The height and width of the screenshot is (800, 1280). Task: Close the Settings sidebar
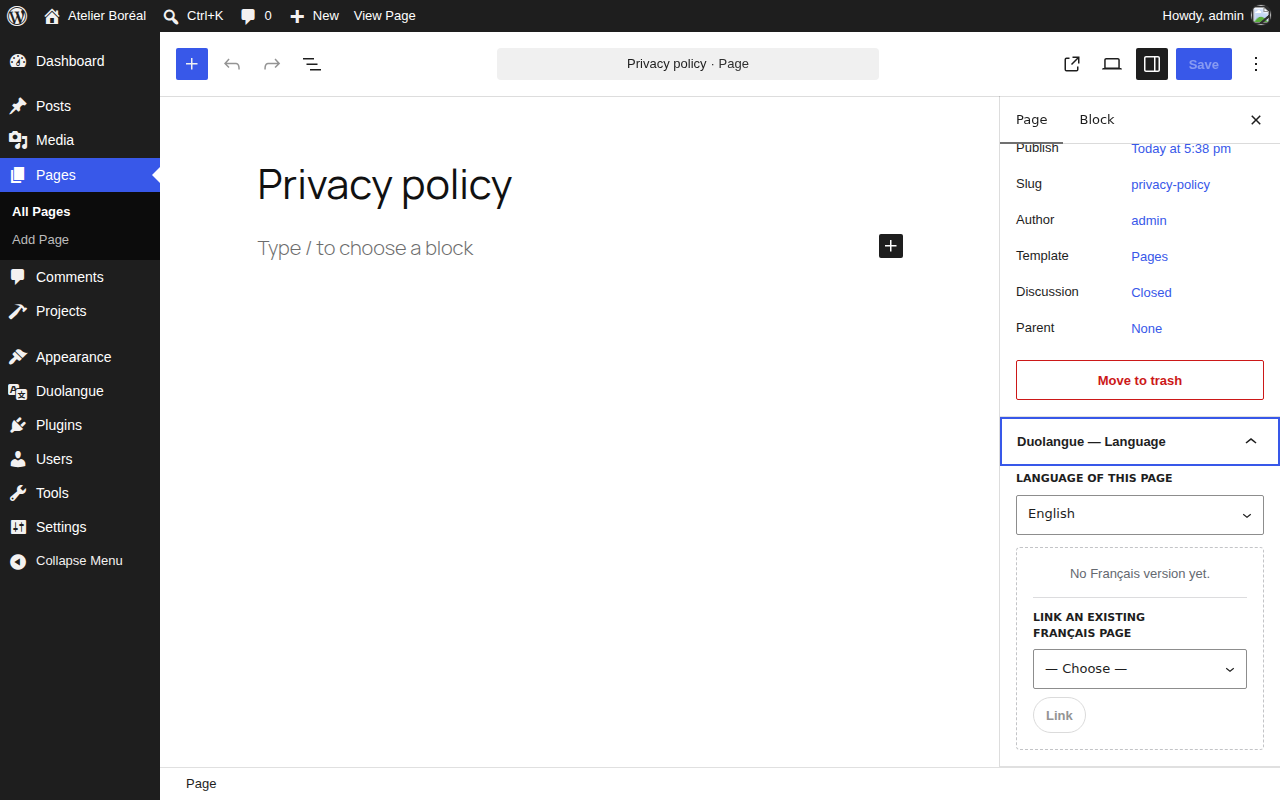pos(1256,120)
